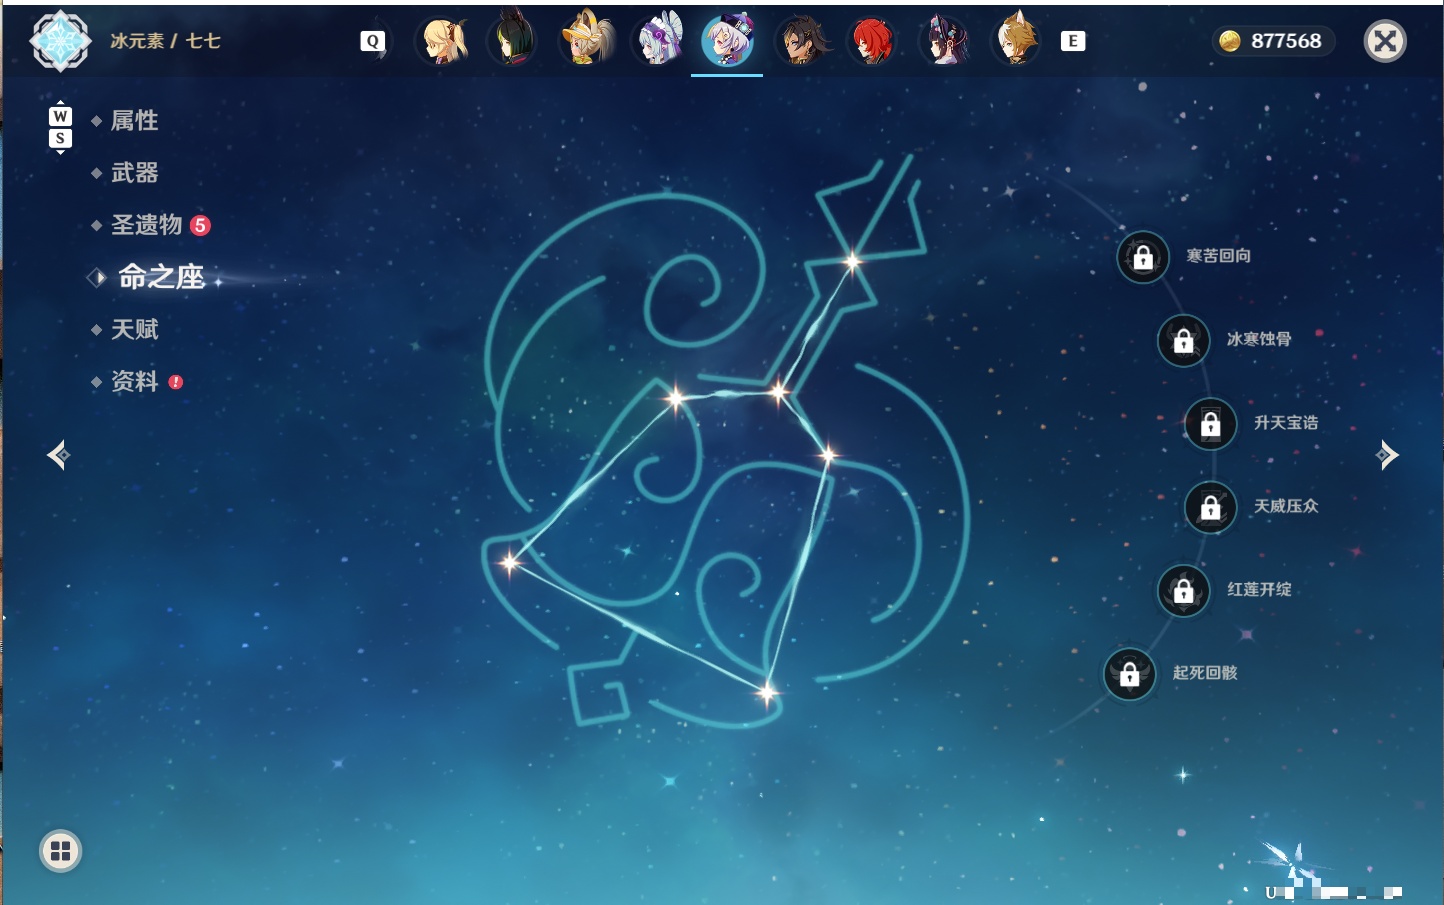Viewport: 1444px width, 905px height.
Task: Switch to the 武器 menu tab
Action: (134, 173)
